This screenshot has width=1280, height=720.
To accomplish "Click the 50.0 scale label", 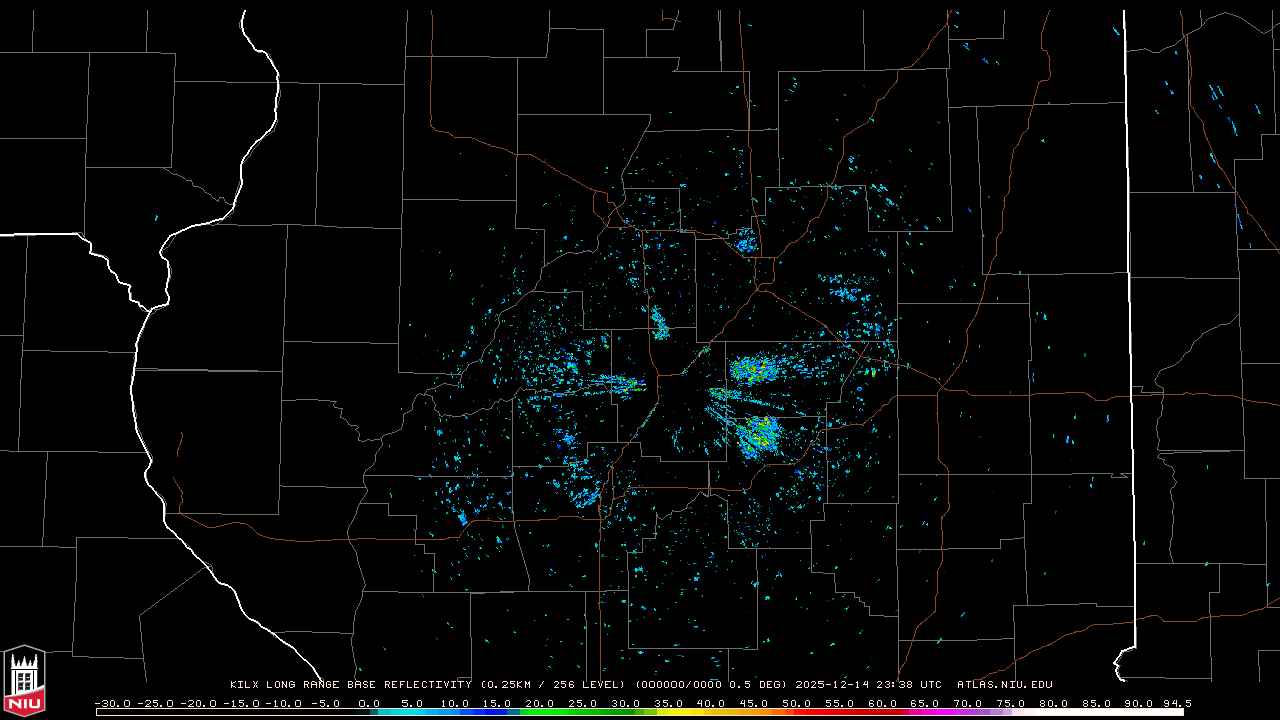I will click(796, 703).
